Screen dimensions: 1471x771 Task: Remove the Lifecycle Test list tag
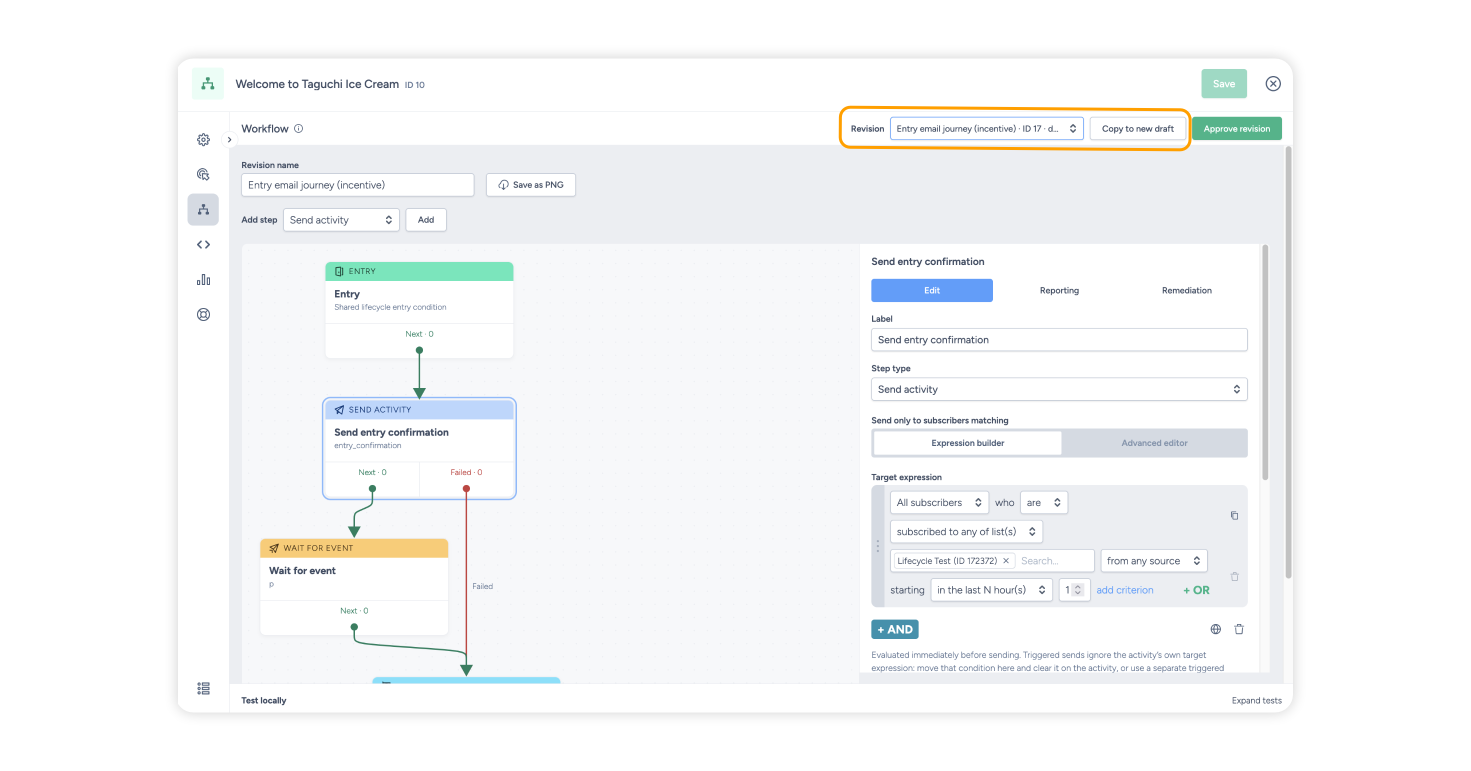[1006, 561]
